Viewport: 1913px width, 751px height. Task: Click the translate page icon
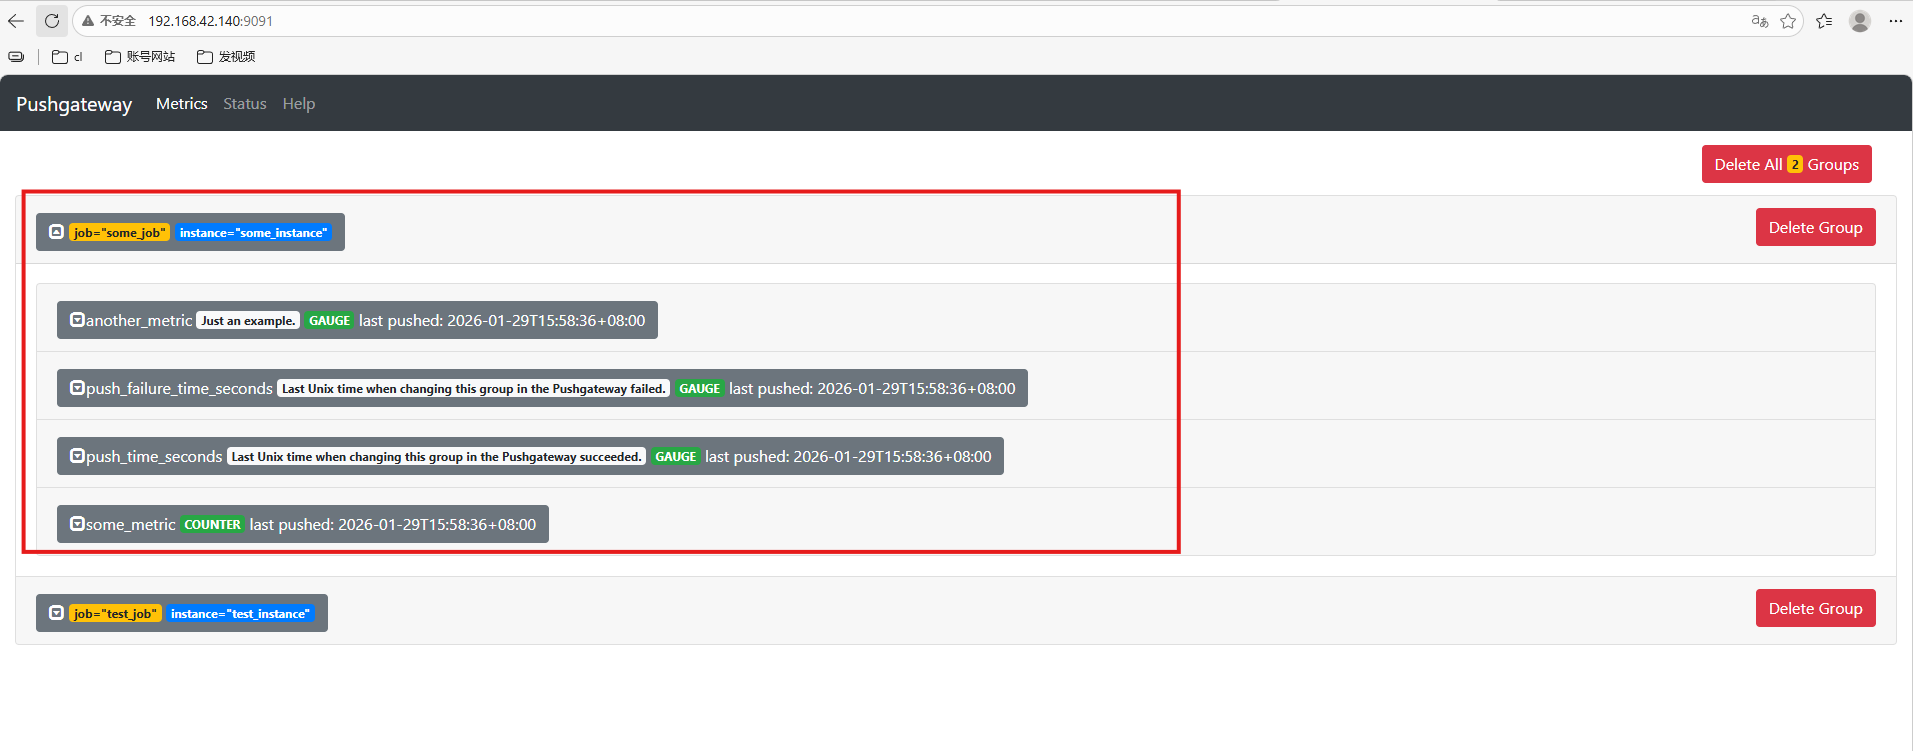pos(1759,21)
